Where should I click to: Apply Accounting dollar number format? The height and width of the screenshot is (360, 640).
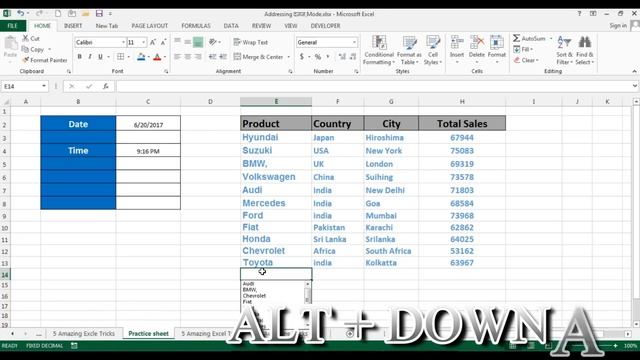point(302,57)
